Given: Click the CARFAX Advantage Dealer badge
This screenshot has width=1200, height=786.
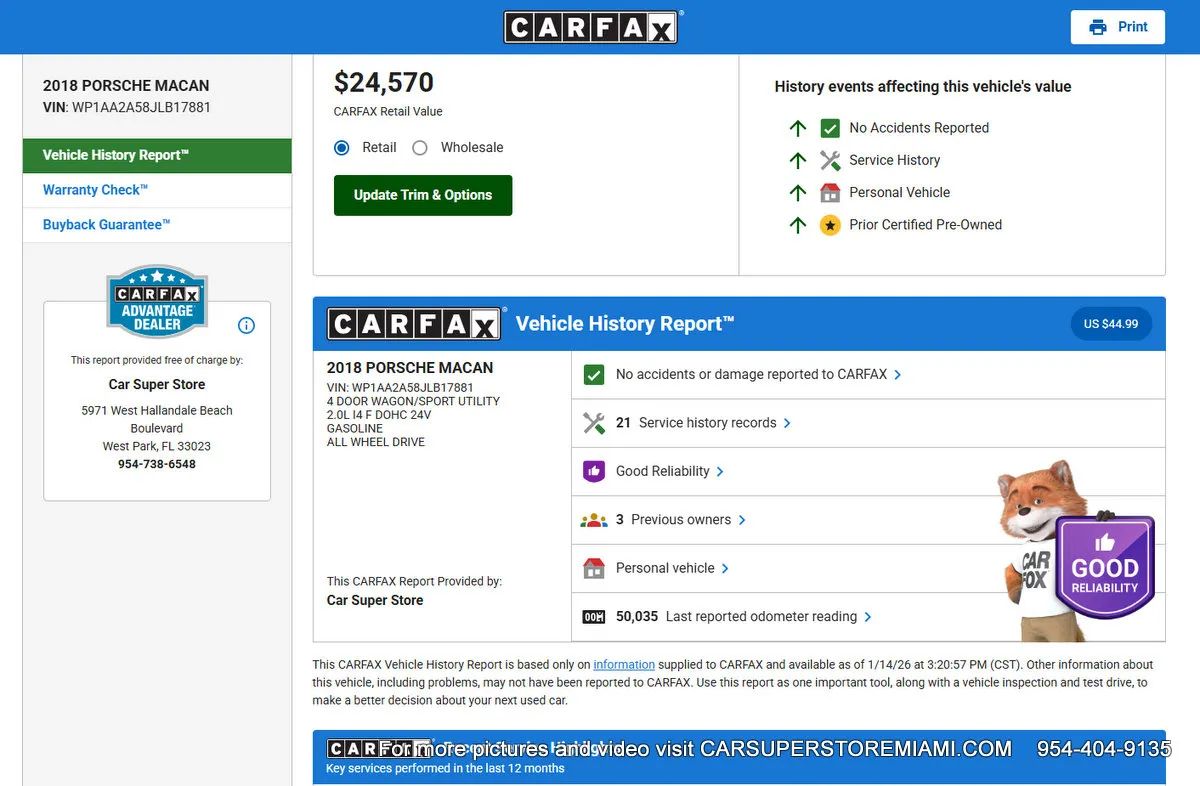Looking at the screenshot, I should tap(157, 302).
